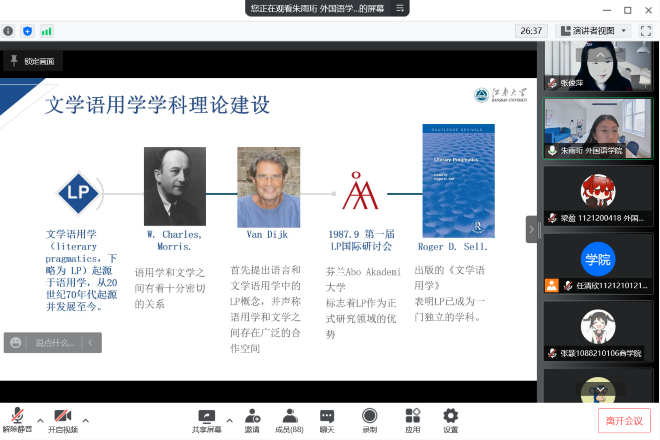Click the meeting info icon at top left
The image size is (660, 440).
(9, 31)
